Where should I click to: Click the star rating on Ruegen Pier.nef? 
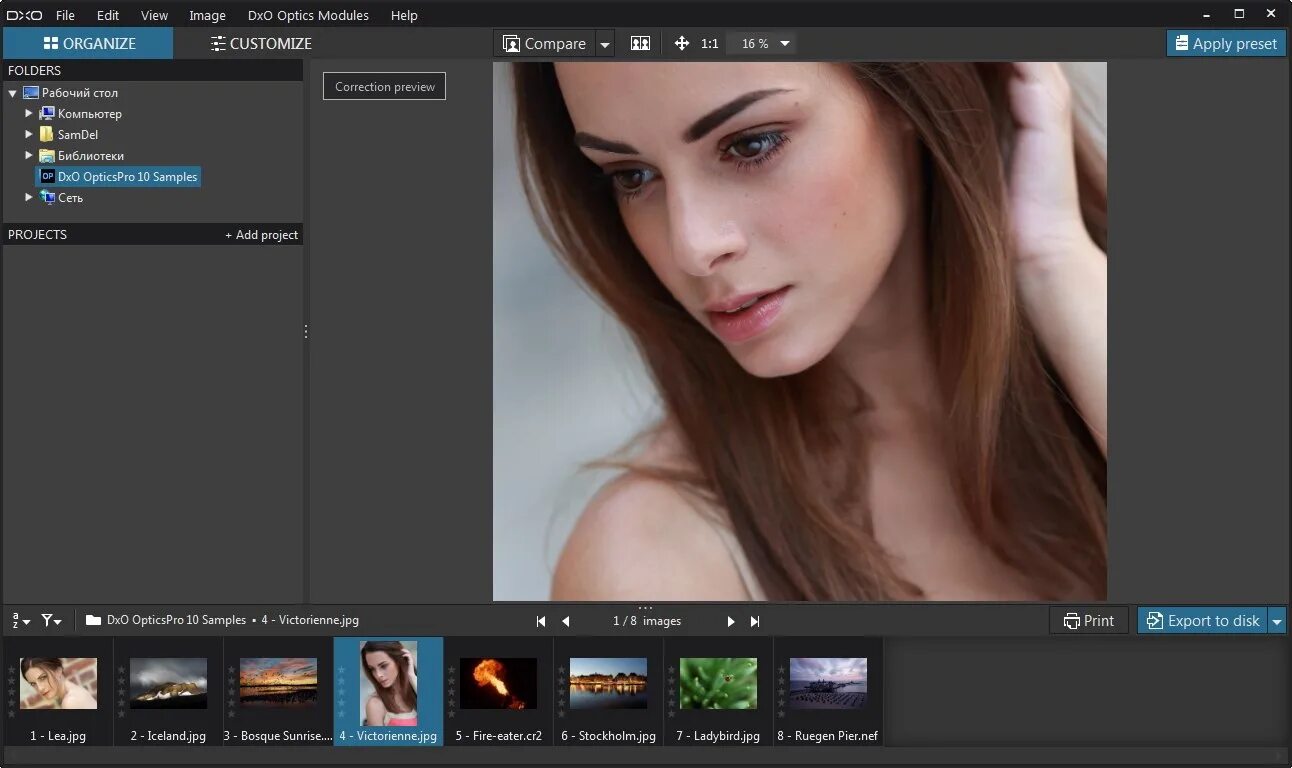(x=782, y=692)
